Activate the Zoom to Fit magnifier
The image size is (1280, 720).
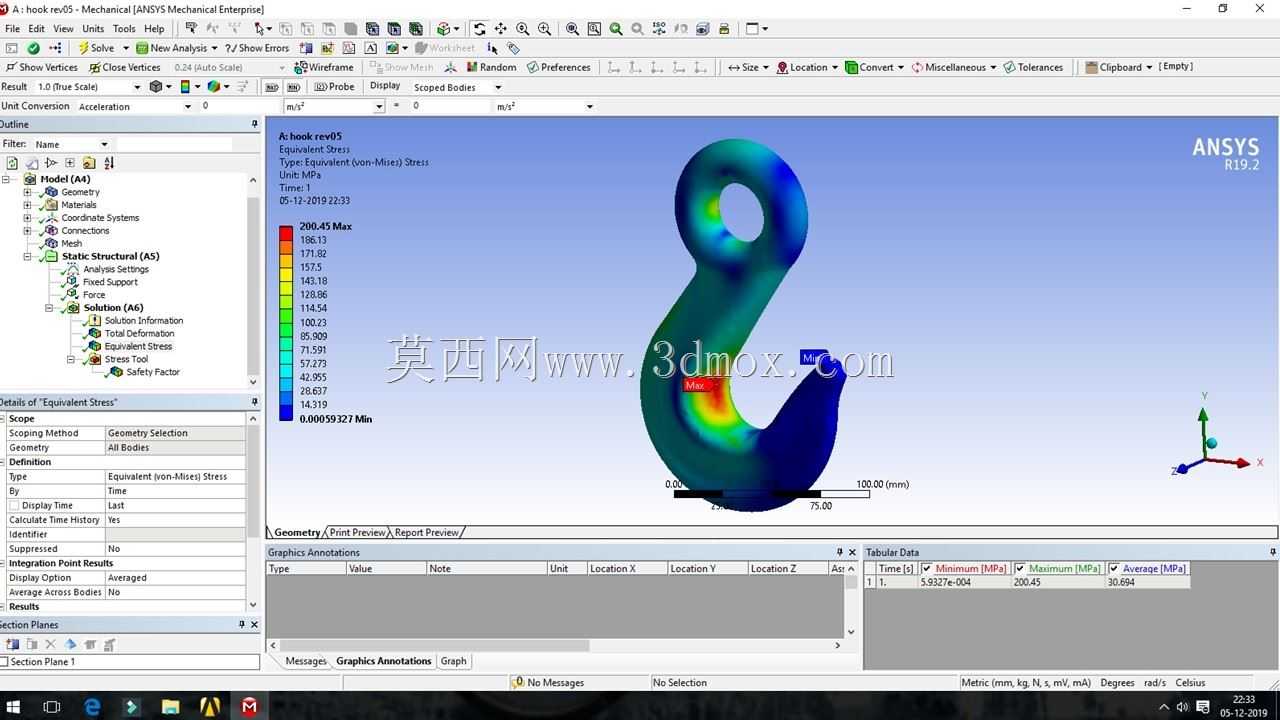[x=573, y=29]
